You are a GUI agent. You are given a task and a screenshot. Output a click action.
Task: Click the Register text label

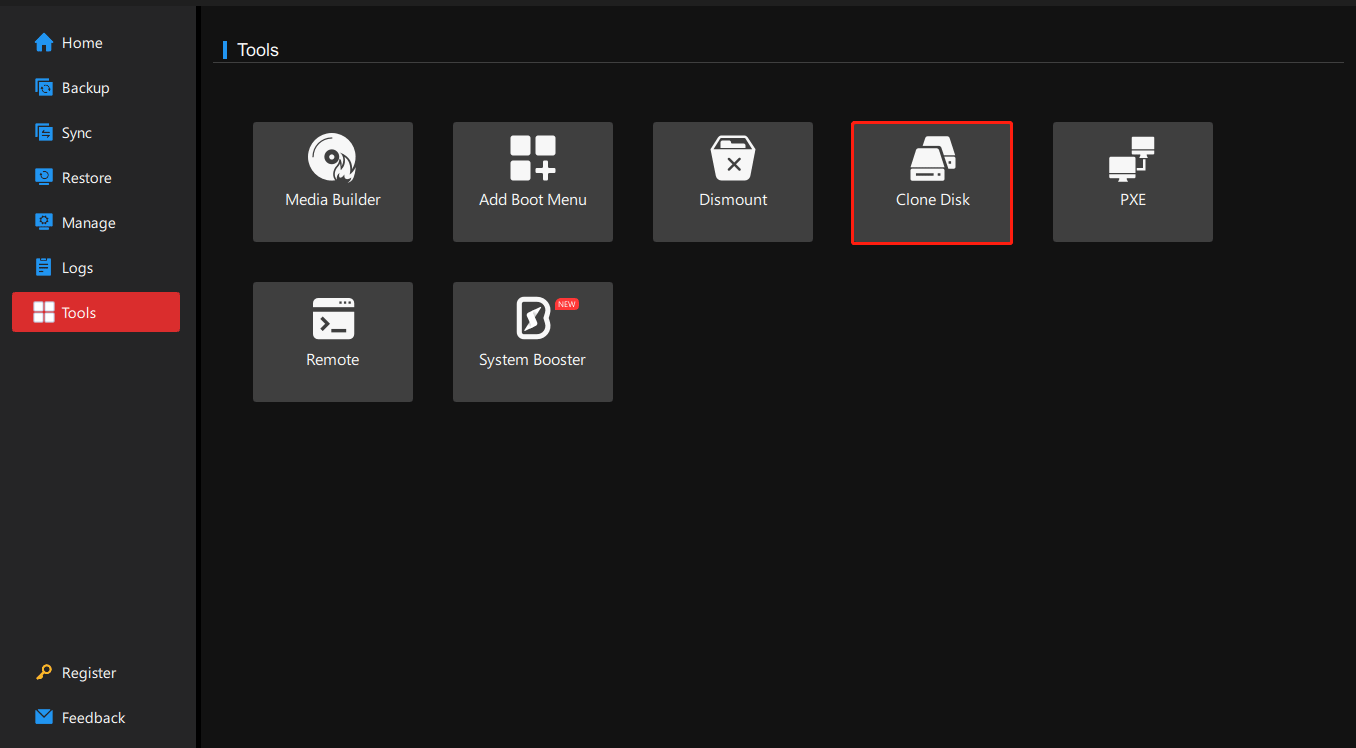(x=89, y=673)
